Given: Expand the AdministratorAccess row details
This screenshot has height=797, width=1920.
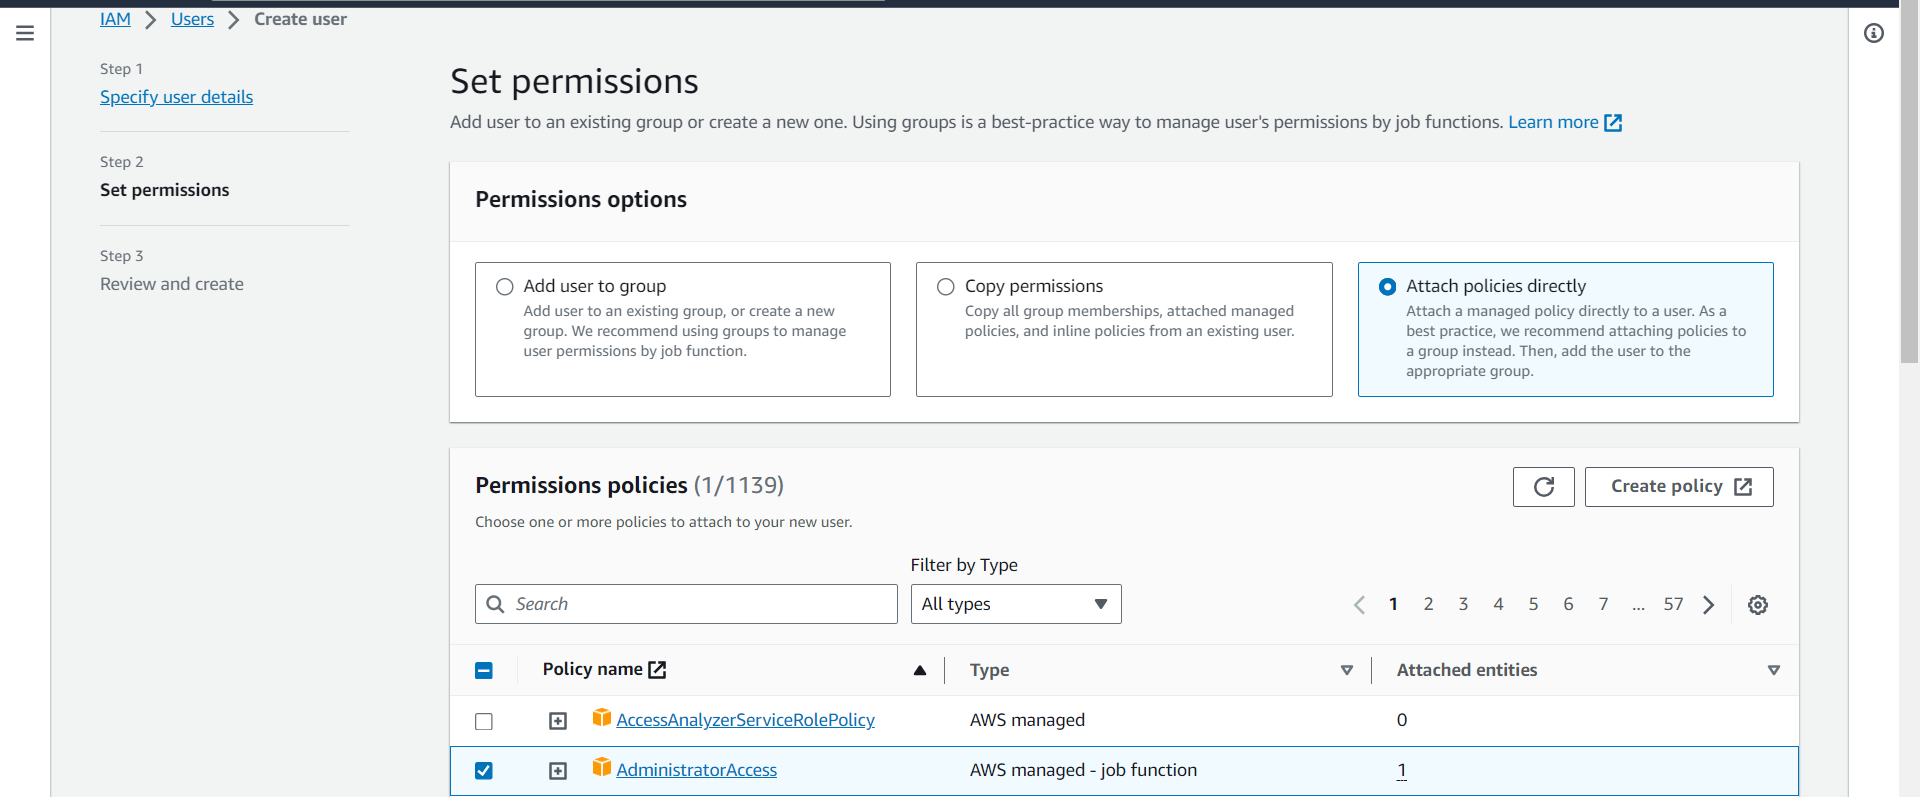Looking at the screenshot, I should (558, 771).
